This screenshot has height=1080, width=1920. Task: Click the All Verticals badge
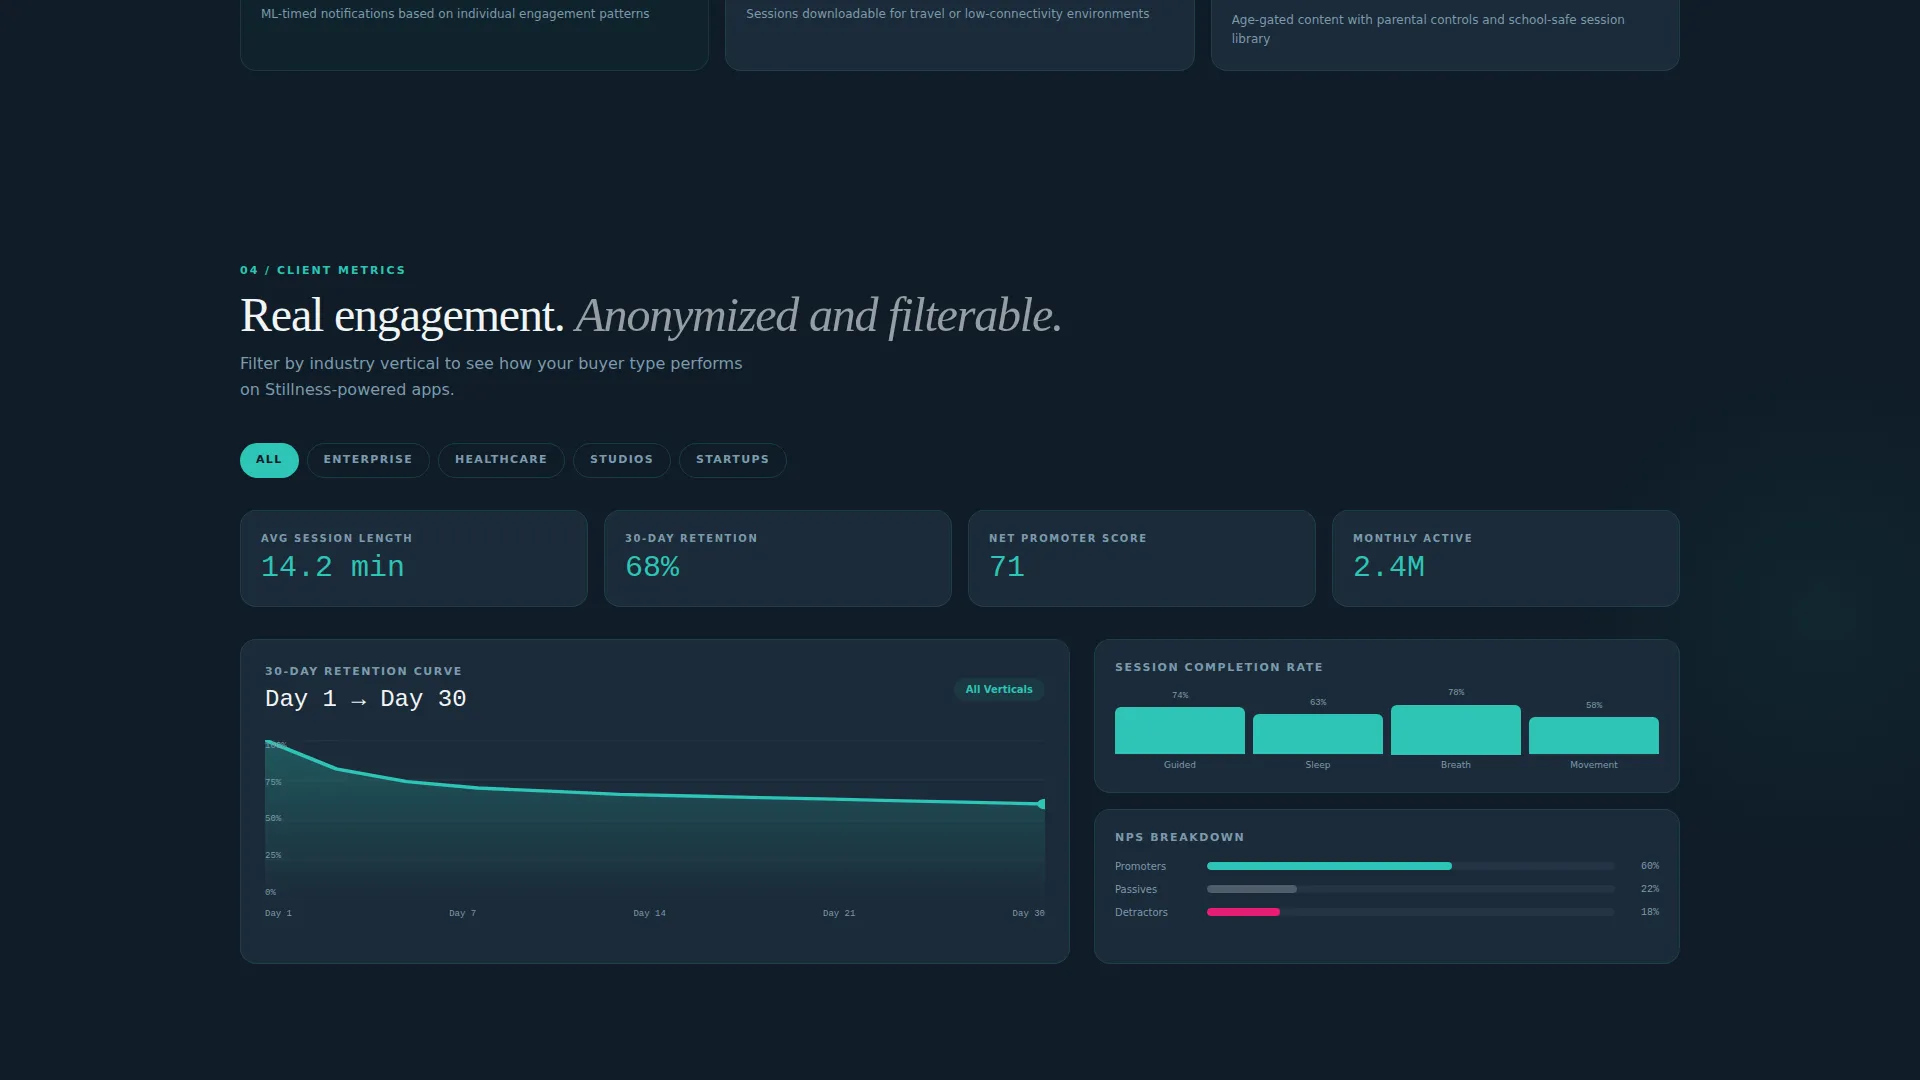coord(998,690)
